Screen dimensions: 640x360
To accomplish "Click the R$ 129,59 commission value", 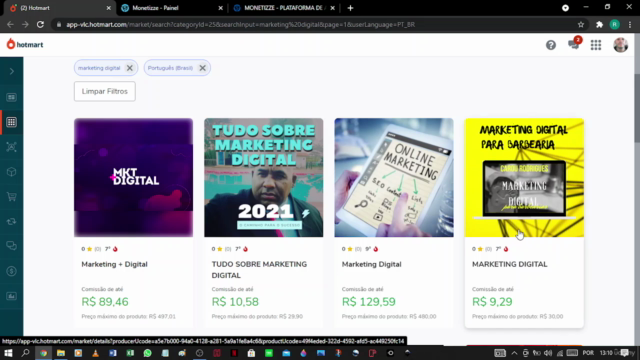I will coord(369,302).
